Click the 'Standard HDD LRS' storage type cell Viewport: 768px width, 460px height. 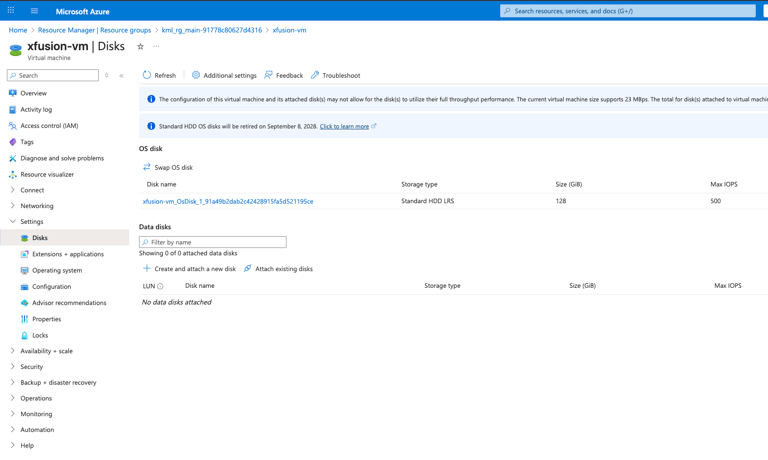(428, 201)
